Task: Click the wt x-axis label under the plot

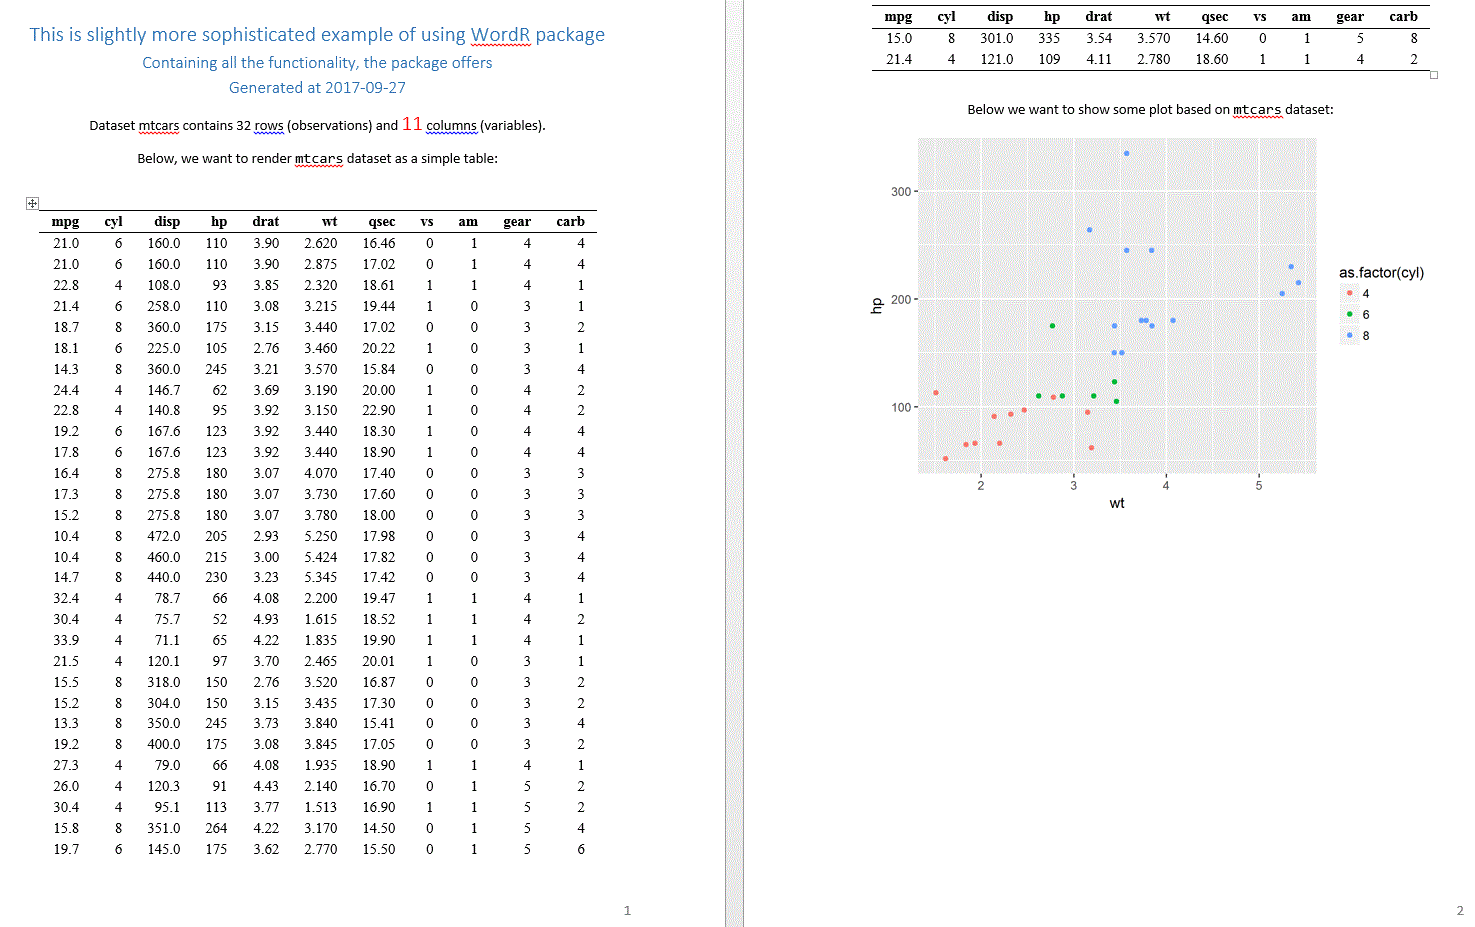Action: coord(1117,503)
